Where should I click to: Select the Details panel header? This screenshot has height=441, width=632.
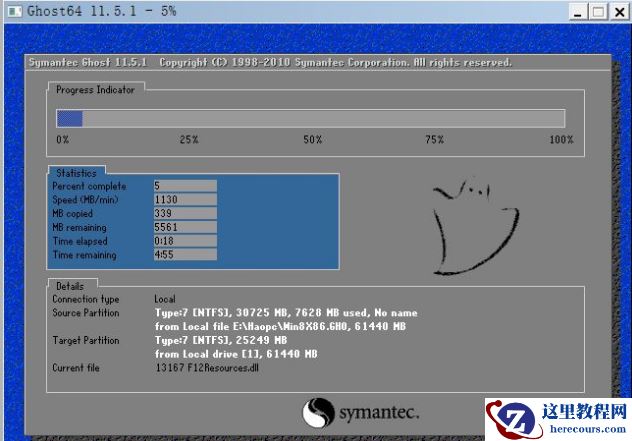[x=70, y=286]
